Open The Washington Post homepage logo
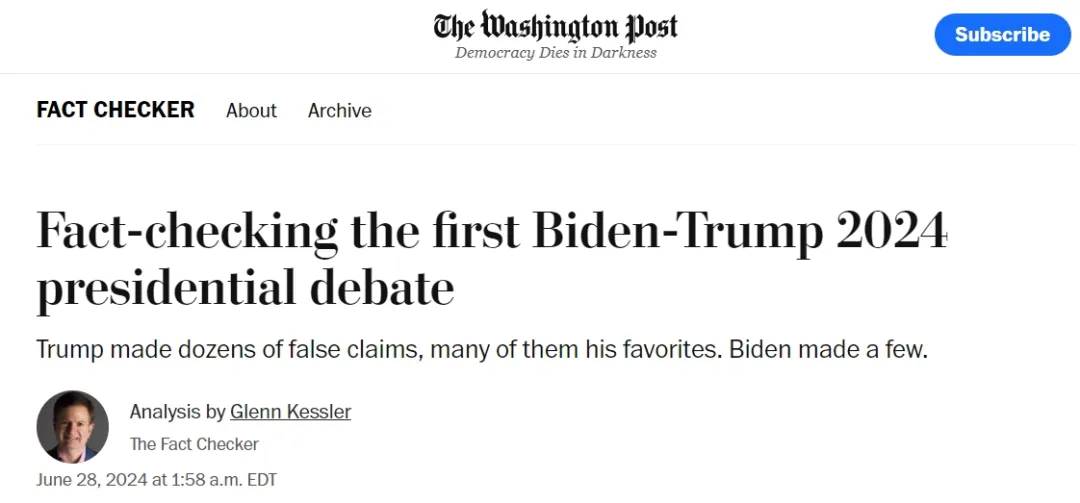 (x=555, y=27)
